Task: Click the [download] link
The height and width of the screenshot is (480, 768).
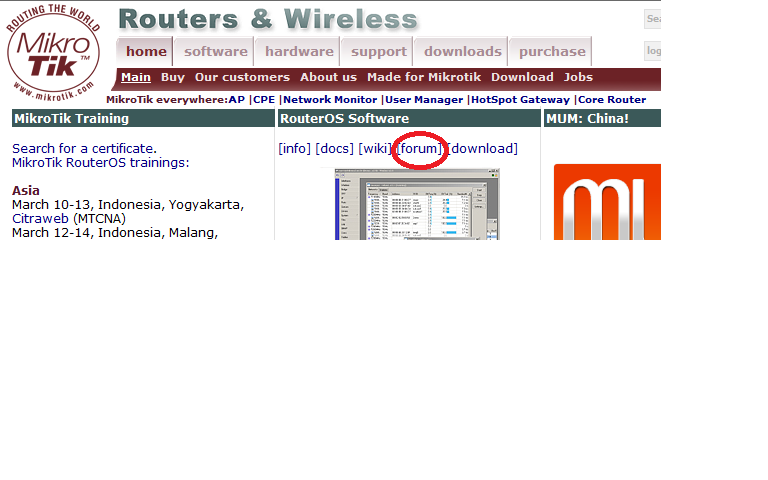Action: [x=482, y=148]
